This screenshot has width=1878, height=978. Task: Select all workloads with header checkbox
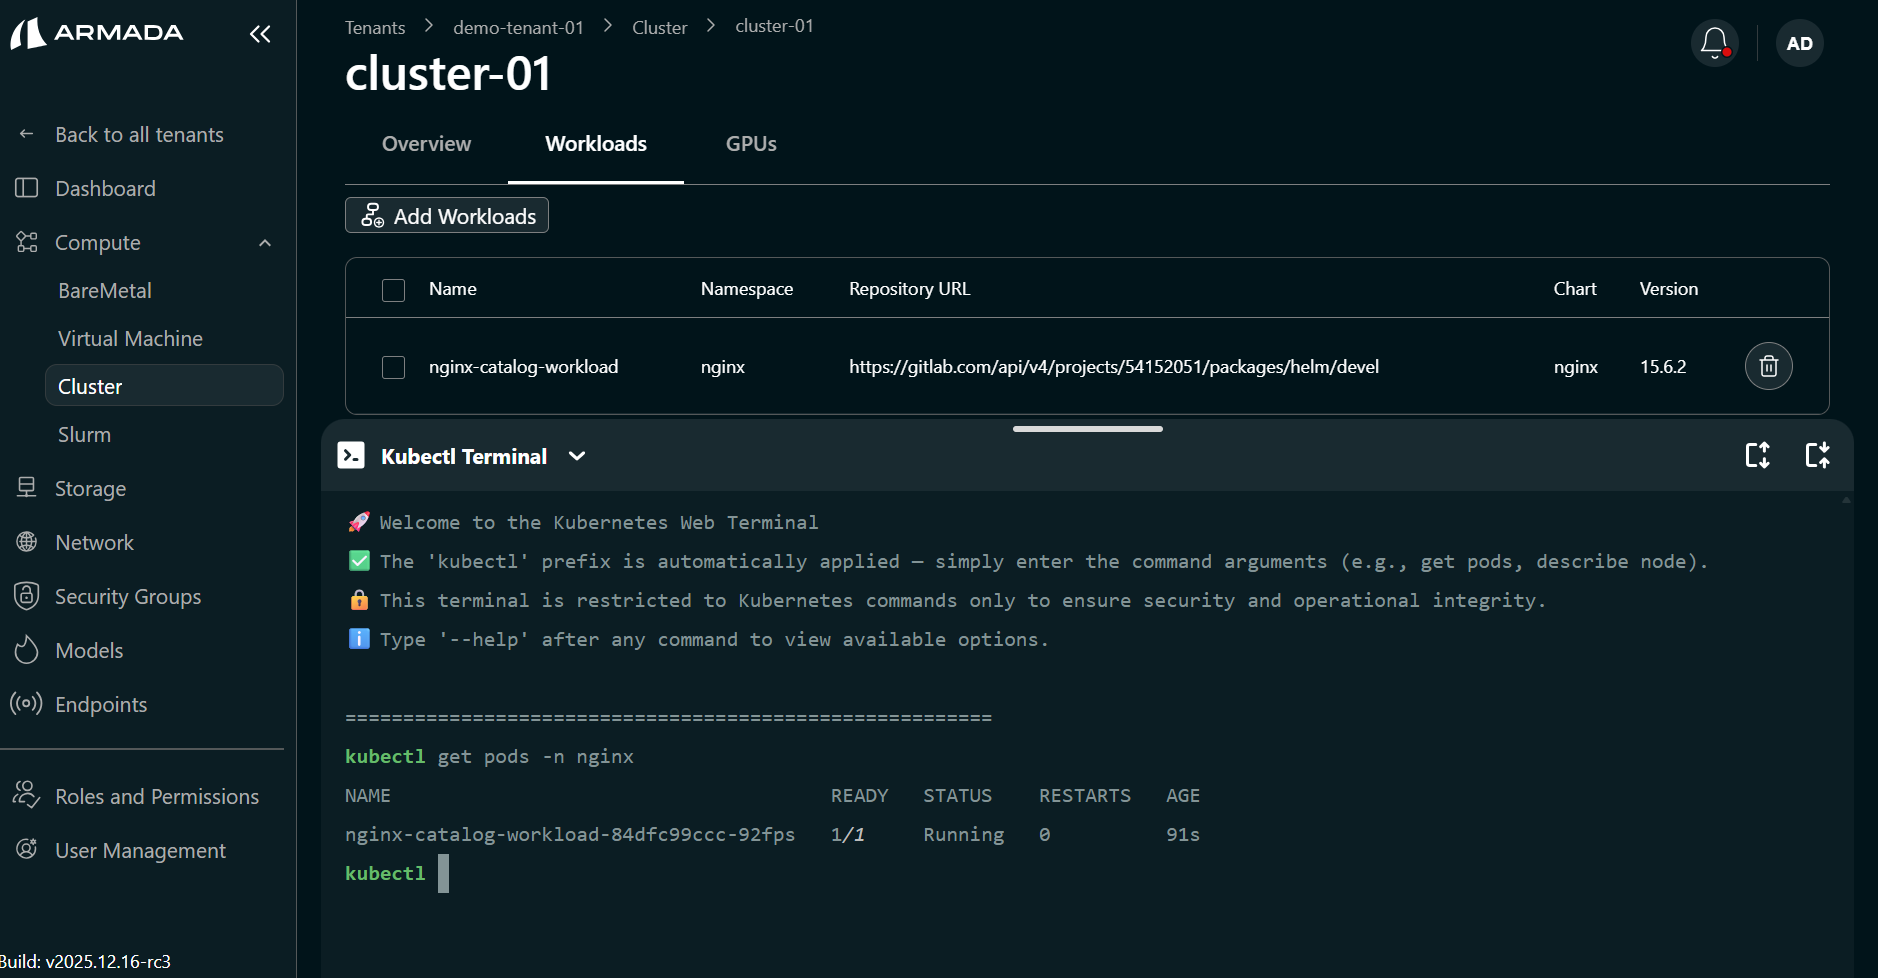coord(393,290)
